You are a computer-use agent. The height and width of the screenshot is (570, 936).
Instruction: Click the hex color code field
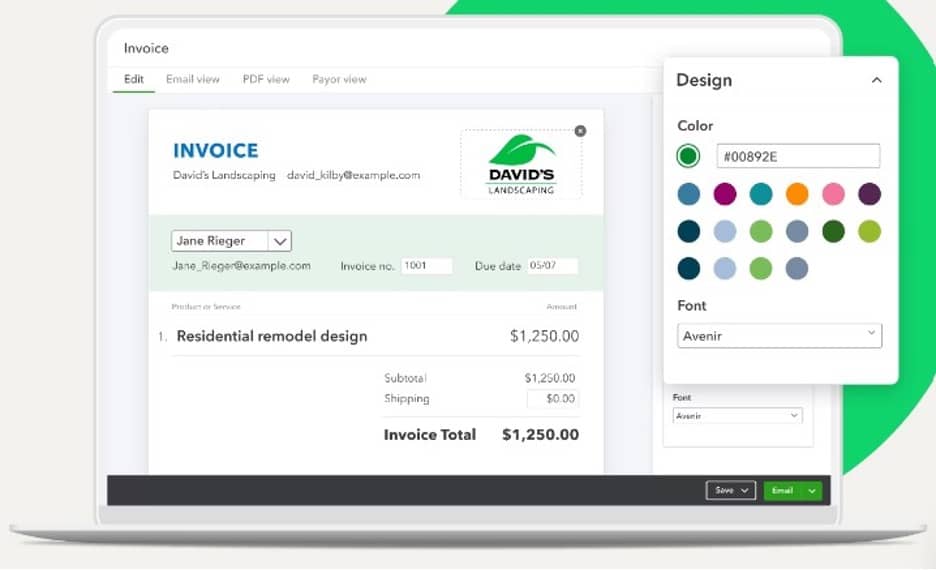[x=798, y=156]
